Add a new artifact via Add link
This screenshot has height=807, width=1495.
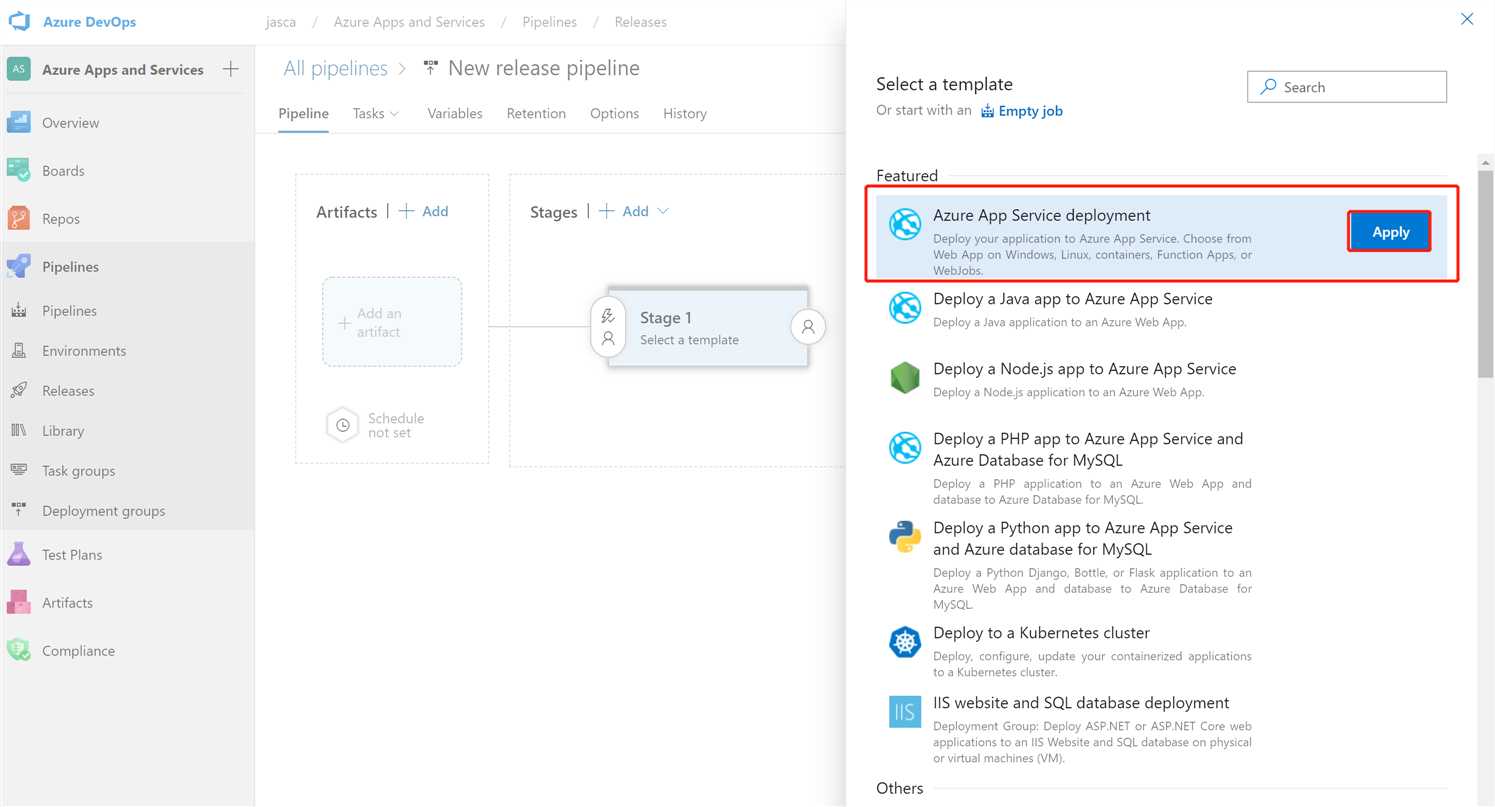click(424, 211)
